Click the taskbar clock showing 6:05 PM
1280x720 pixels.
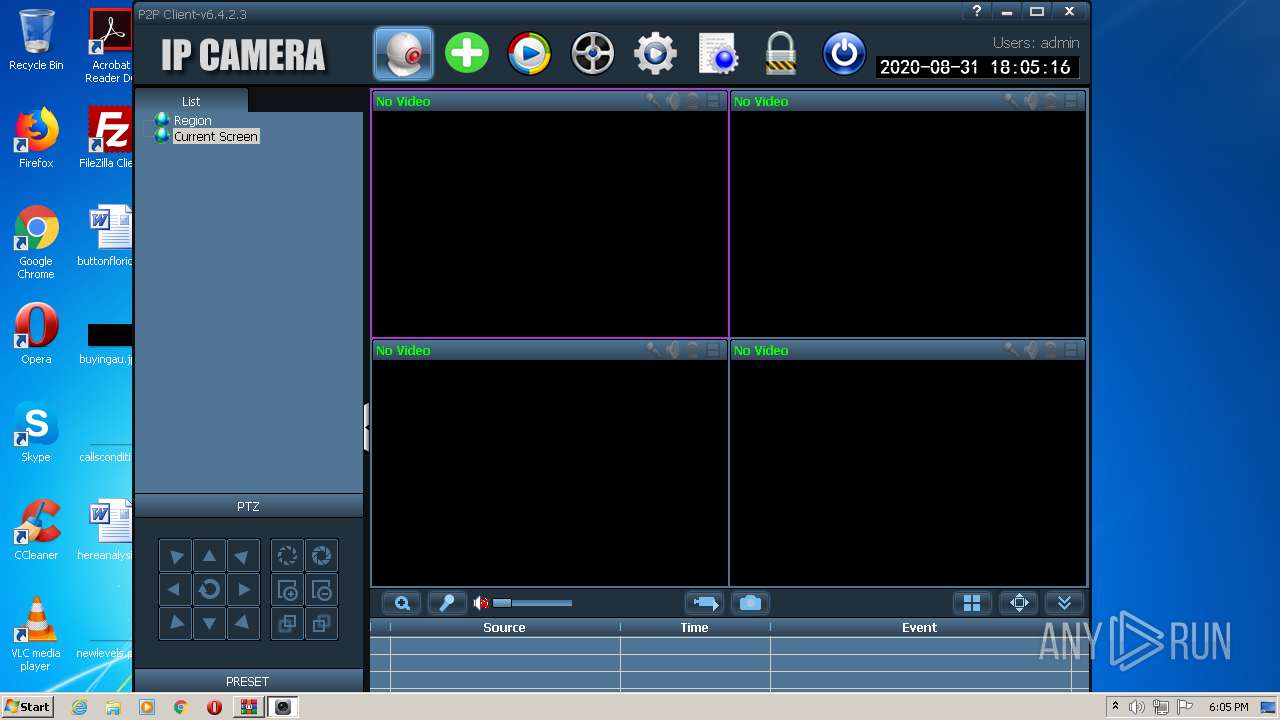click(1228, 707)
